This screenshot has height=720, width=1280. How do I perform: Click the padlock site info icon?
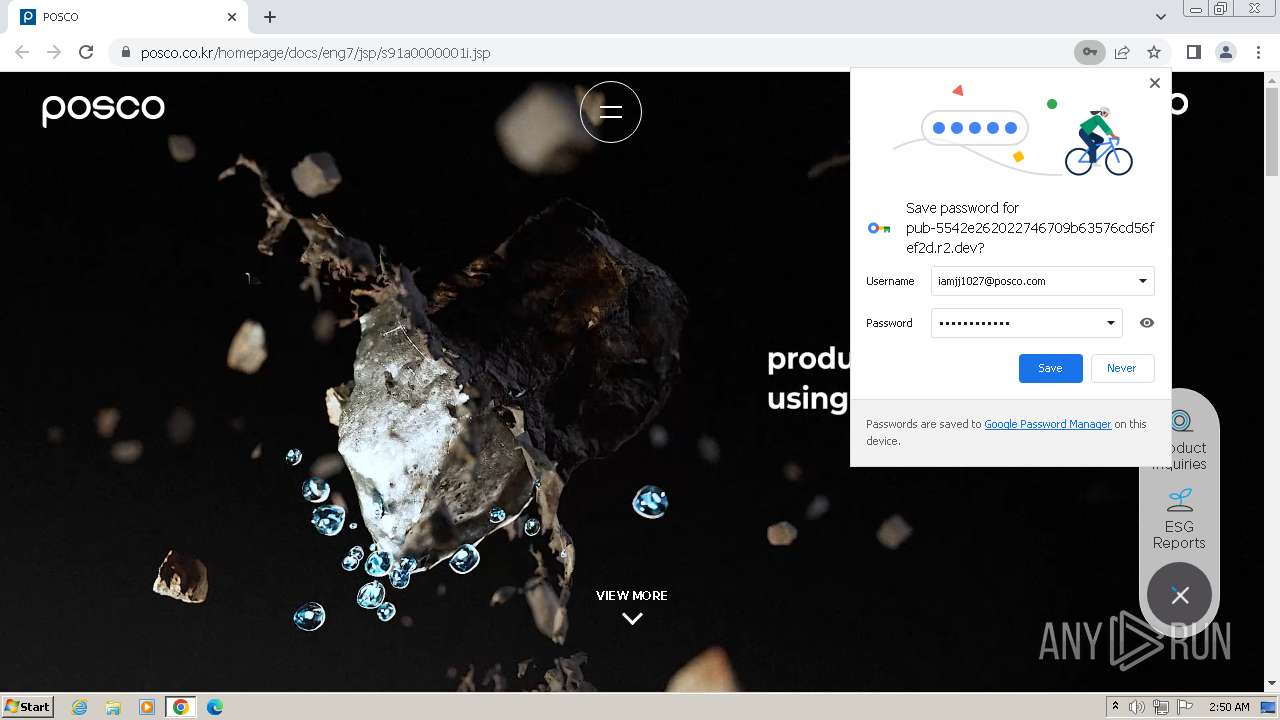(x=125, y=52)
